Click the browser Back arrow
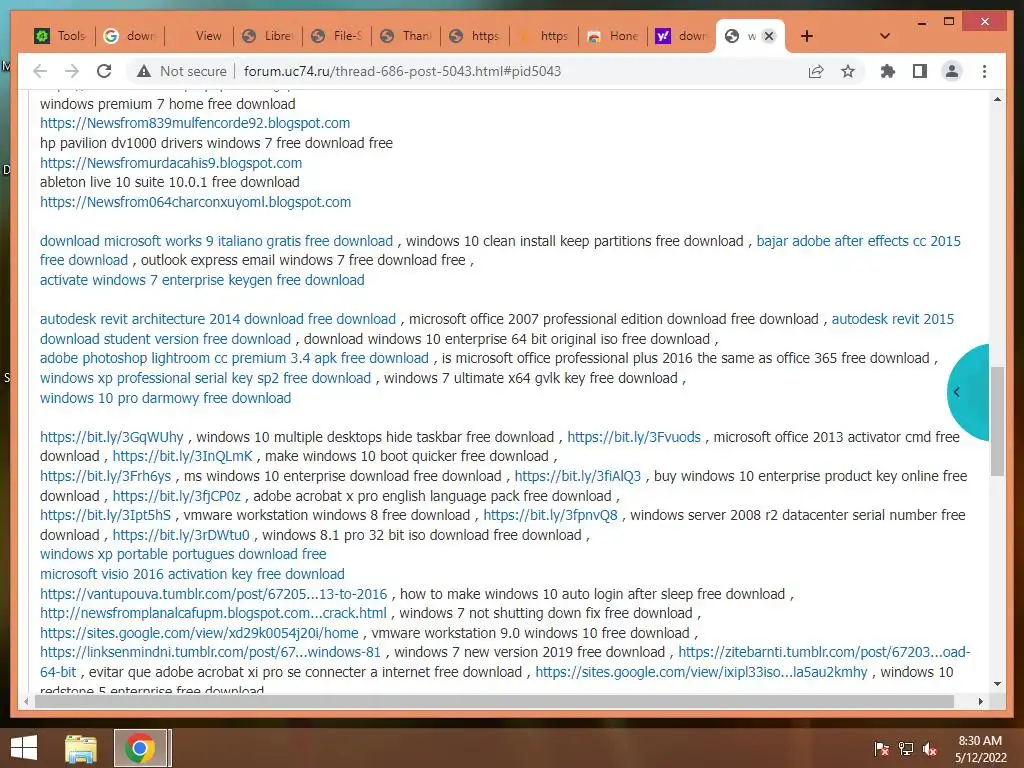This screenshot has width=1024, height=768. click(x=40, y=71)
